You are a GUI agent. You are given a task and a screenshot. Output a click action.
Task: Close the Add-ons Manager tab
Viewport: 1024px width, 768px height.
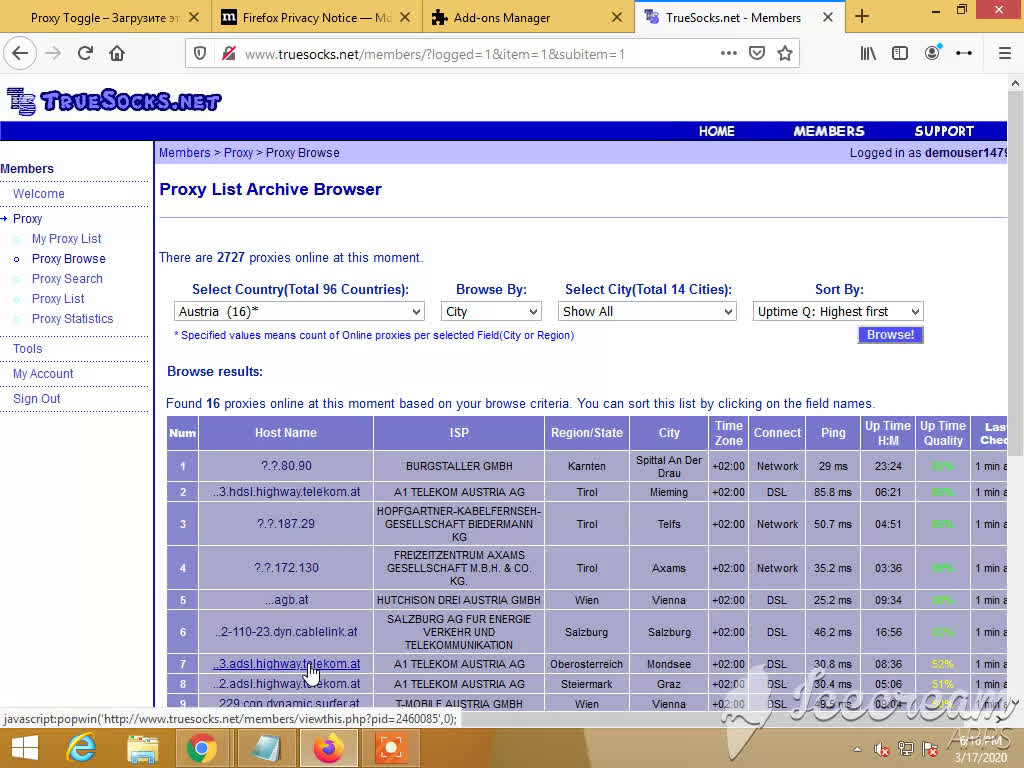click(x=616, y=18)
